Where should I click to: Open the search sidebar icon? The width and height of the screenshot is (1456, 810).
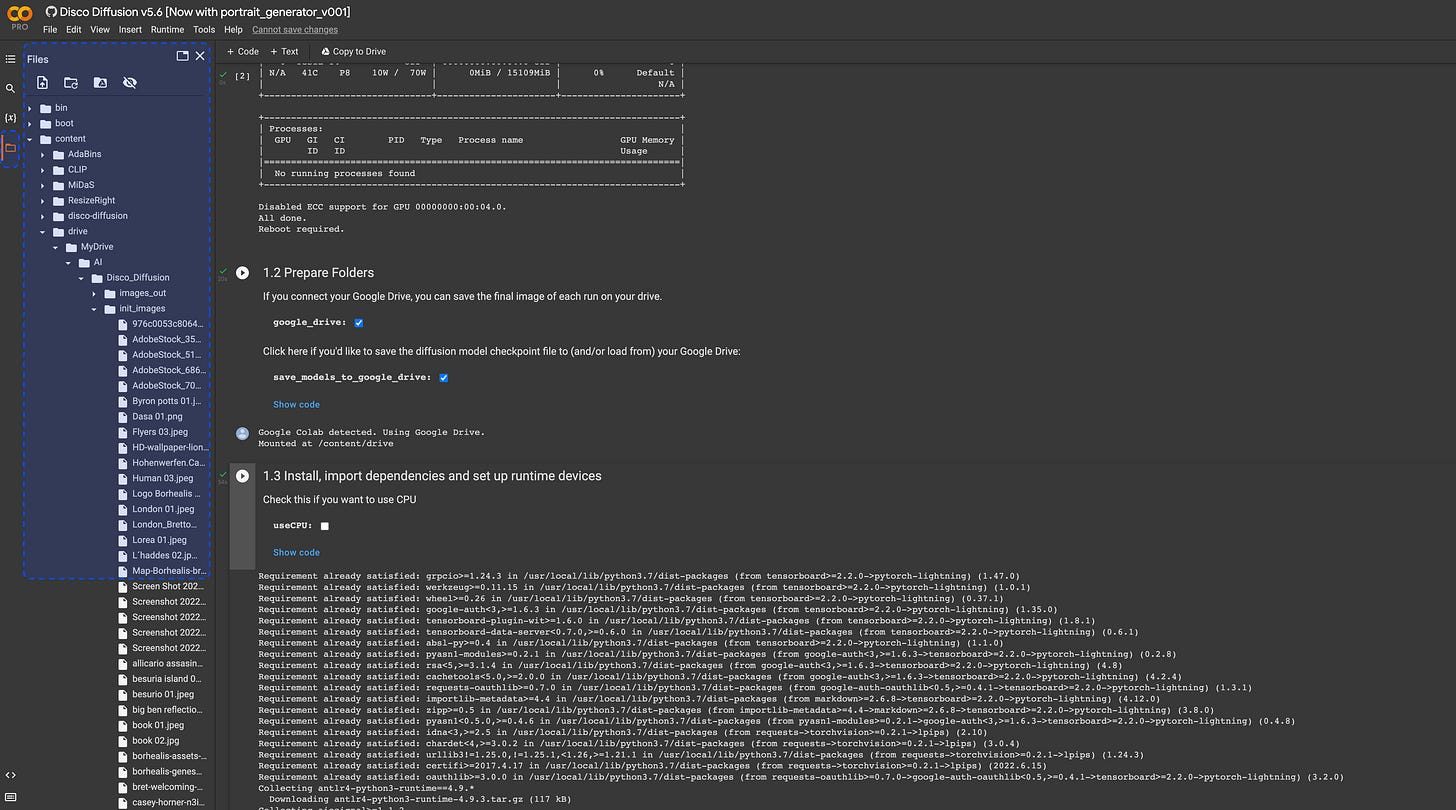11,88
